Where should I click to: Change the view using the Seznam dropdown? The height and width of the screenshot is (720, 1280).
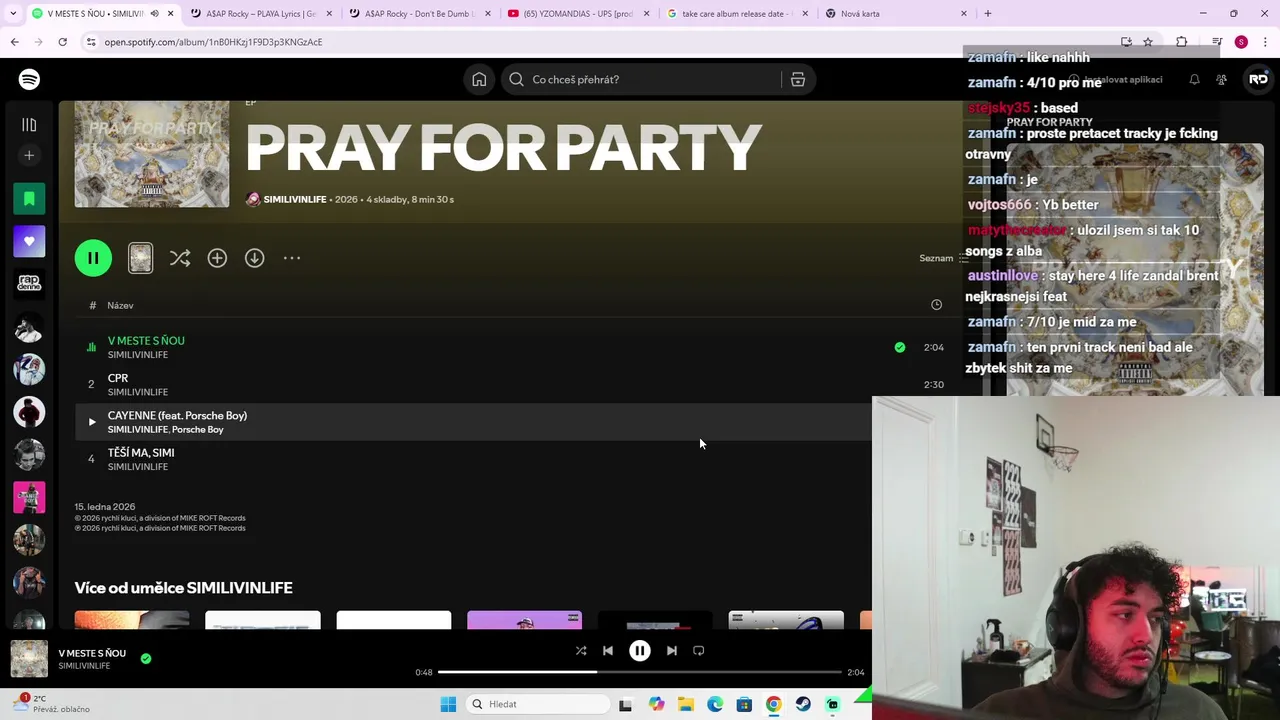pyautogui.click(x=944, y=258)
